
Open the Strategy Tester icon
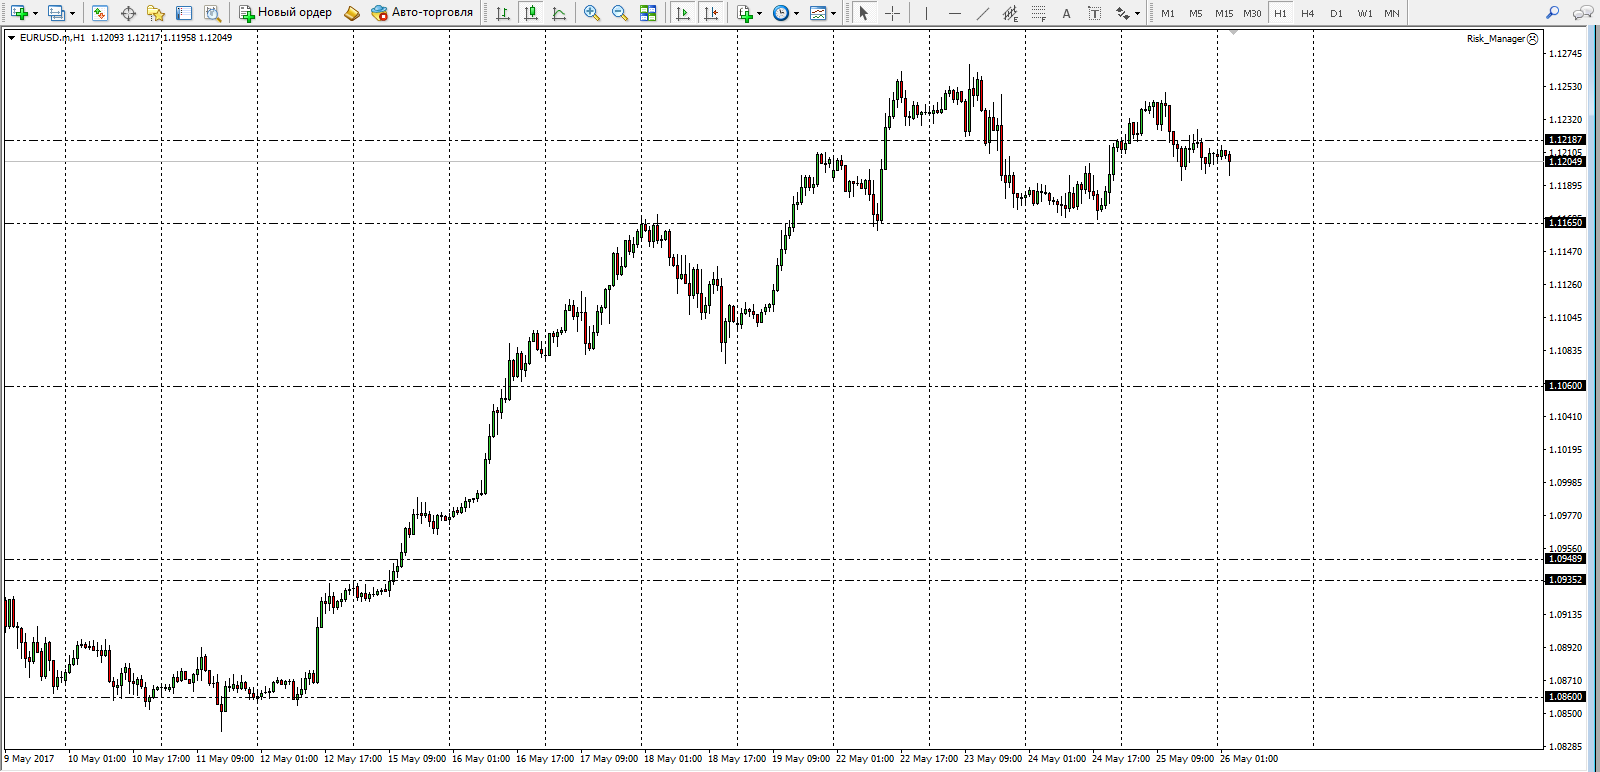tap(212, 13)
